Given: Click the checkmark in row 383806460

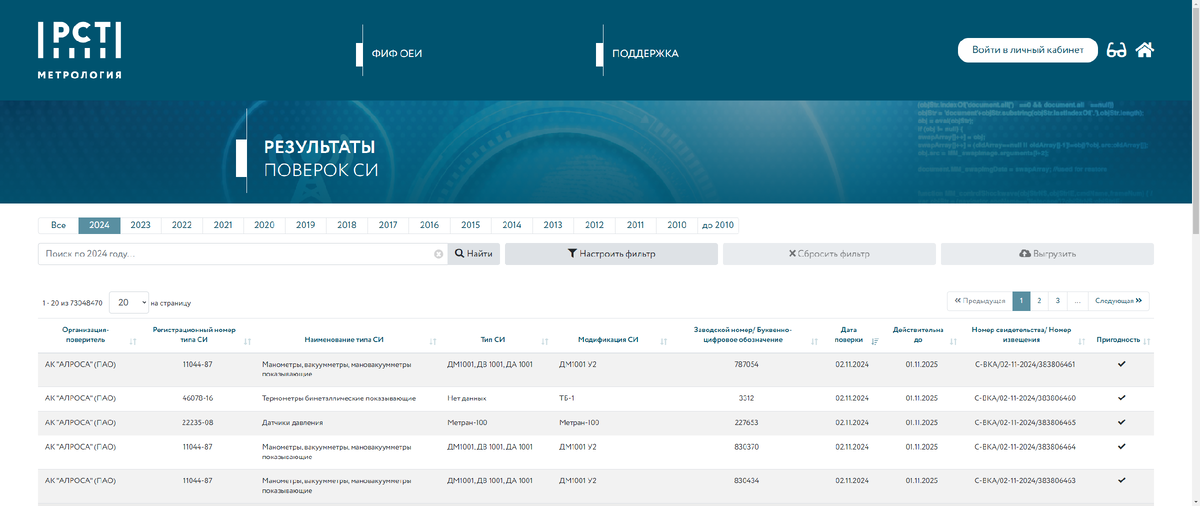Looking at the screenshot, I should point(1122,398).
